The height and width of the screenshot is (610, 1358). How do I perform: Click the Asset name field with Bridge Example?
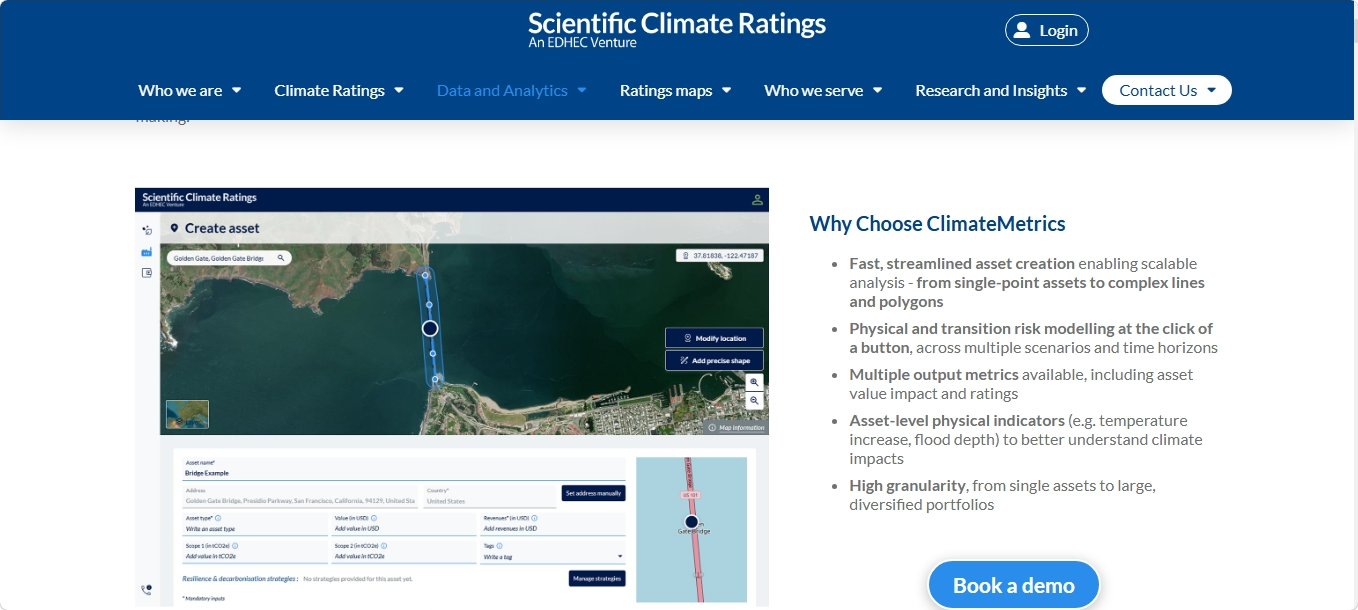[404, 469]
